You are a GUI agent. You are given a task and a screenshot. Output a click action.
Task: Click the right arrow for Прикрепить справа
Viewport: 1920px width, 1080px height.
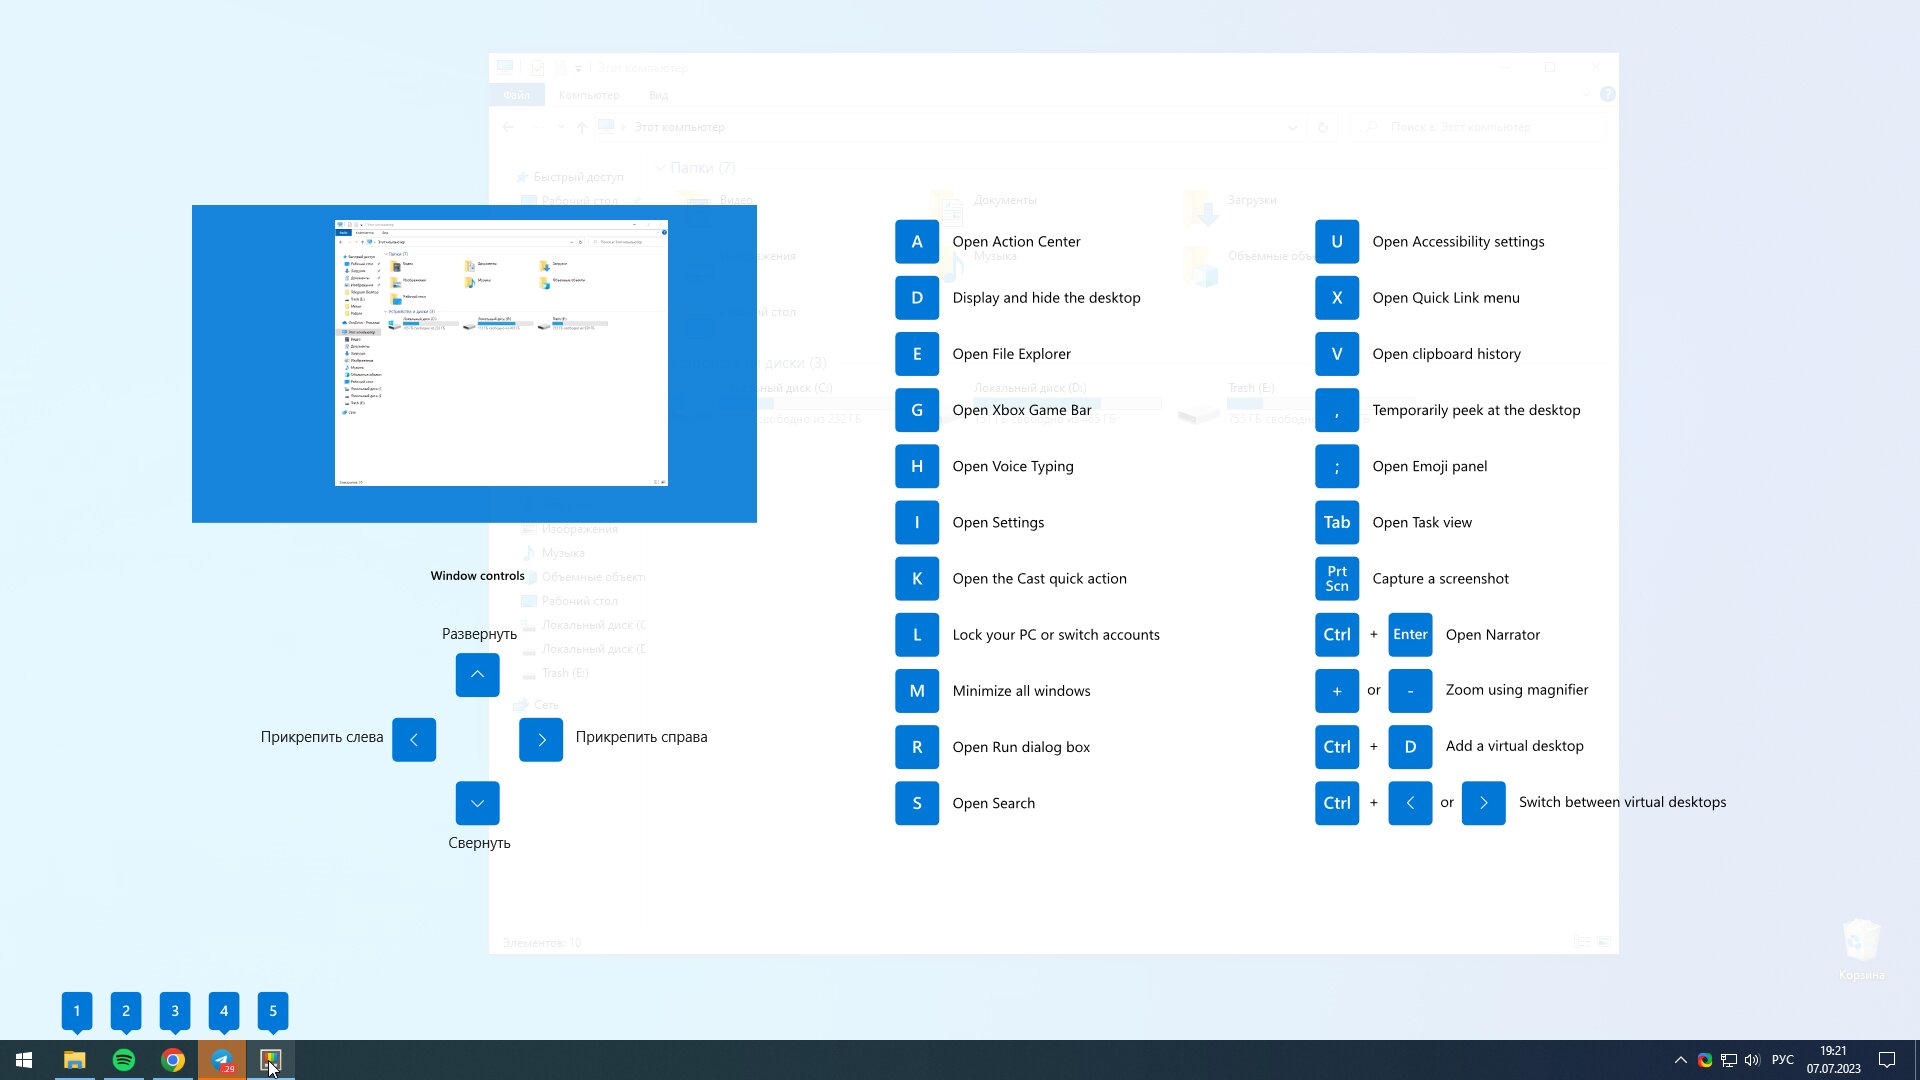[541, 740]
